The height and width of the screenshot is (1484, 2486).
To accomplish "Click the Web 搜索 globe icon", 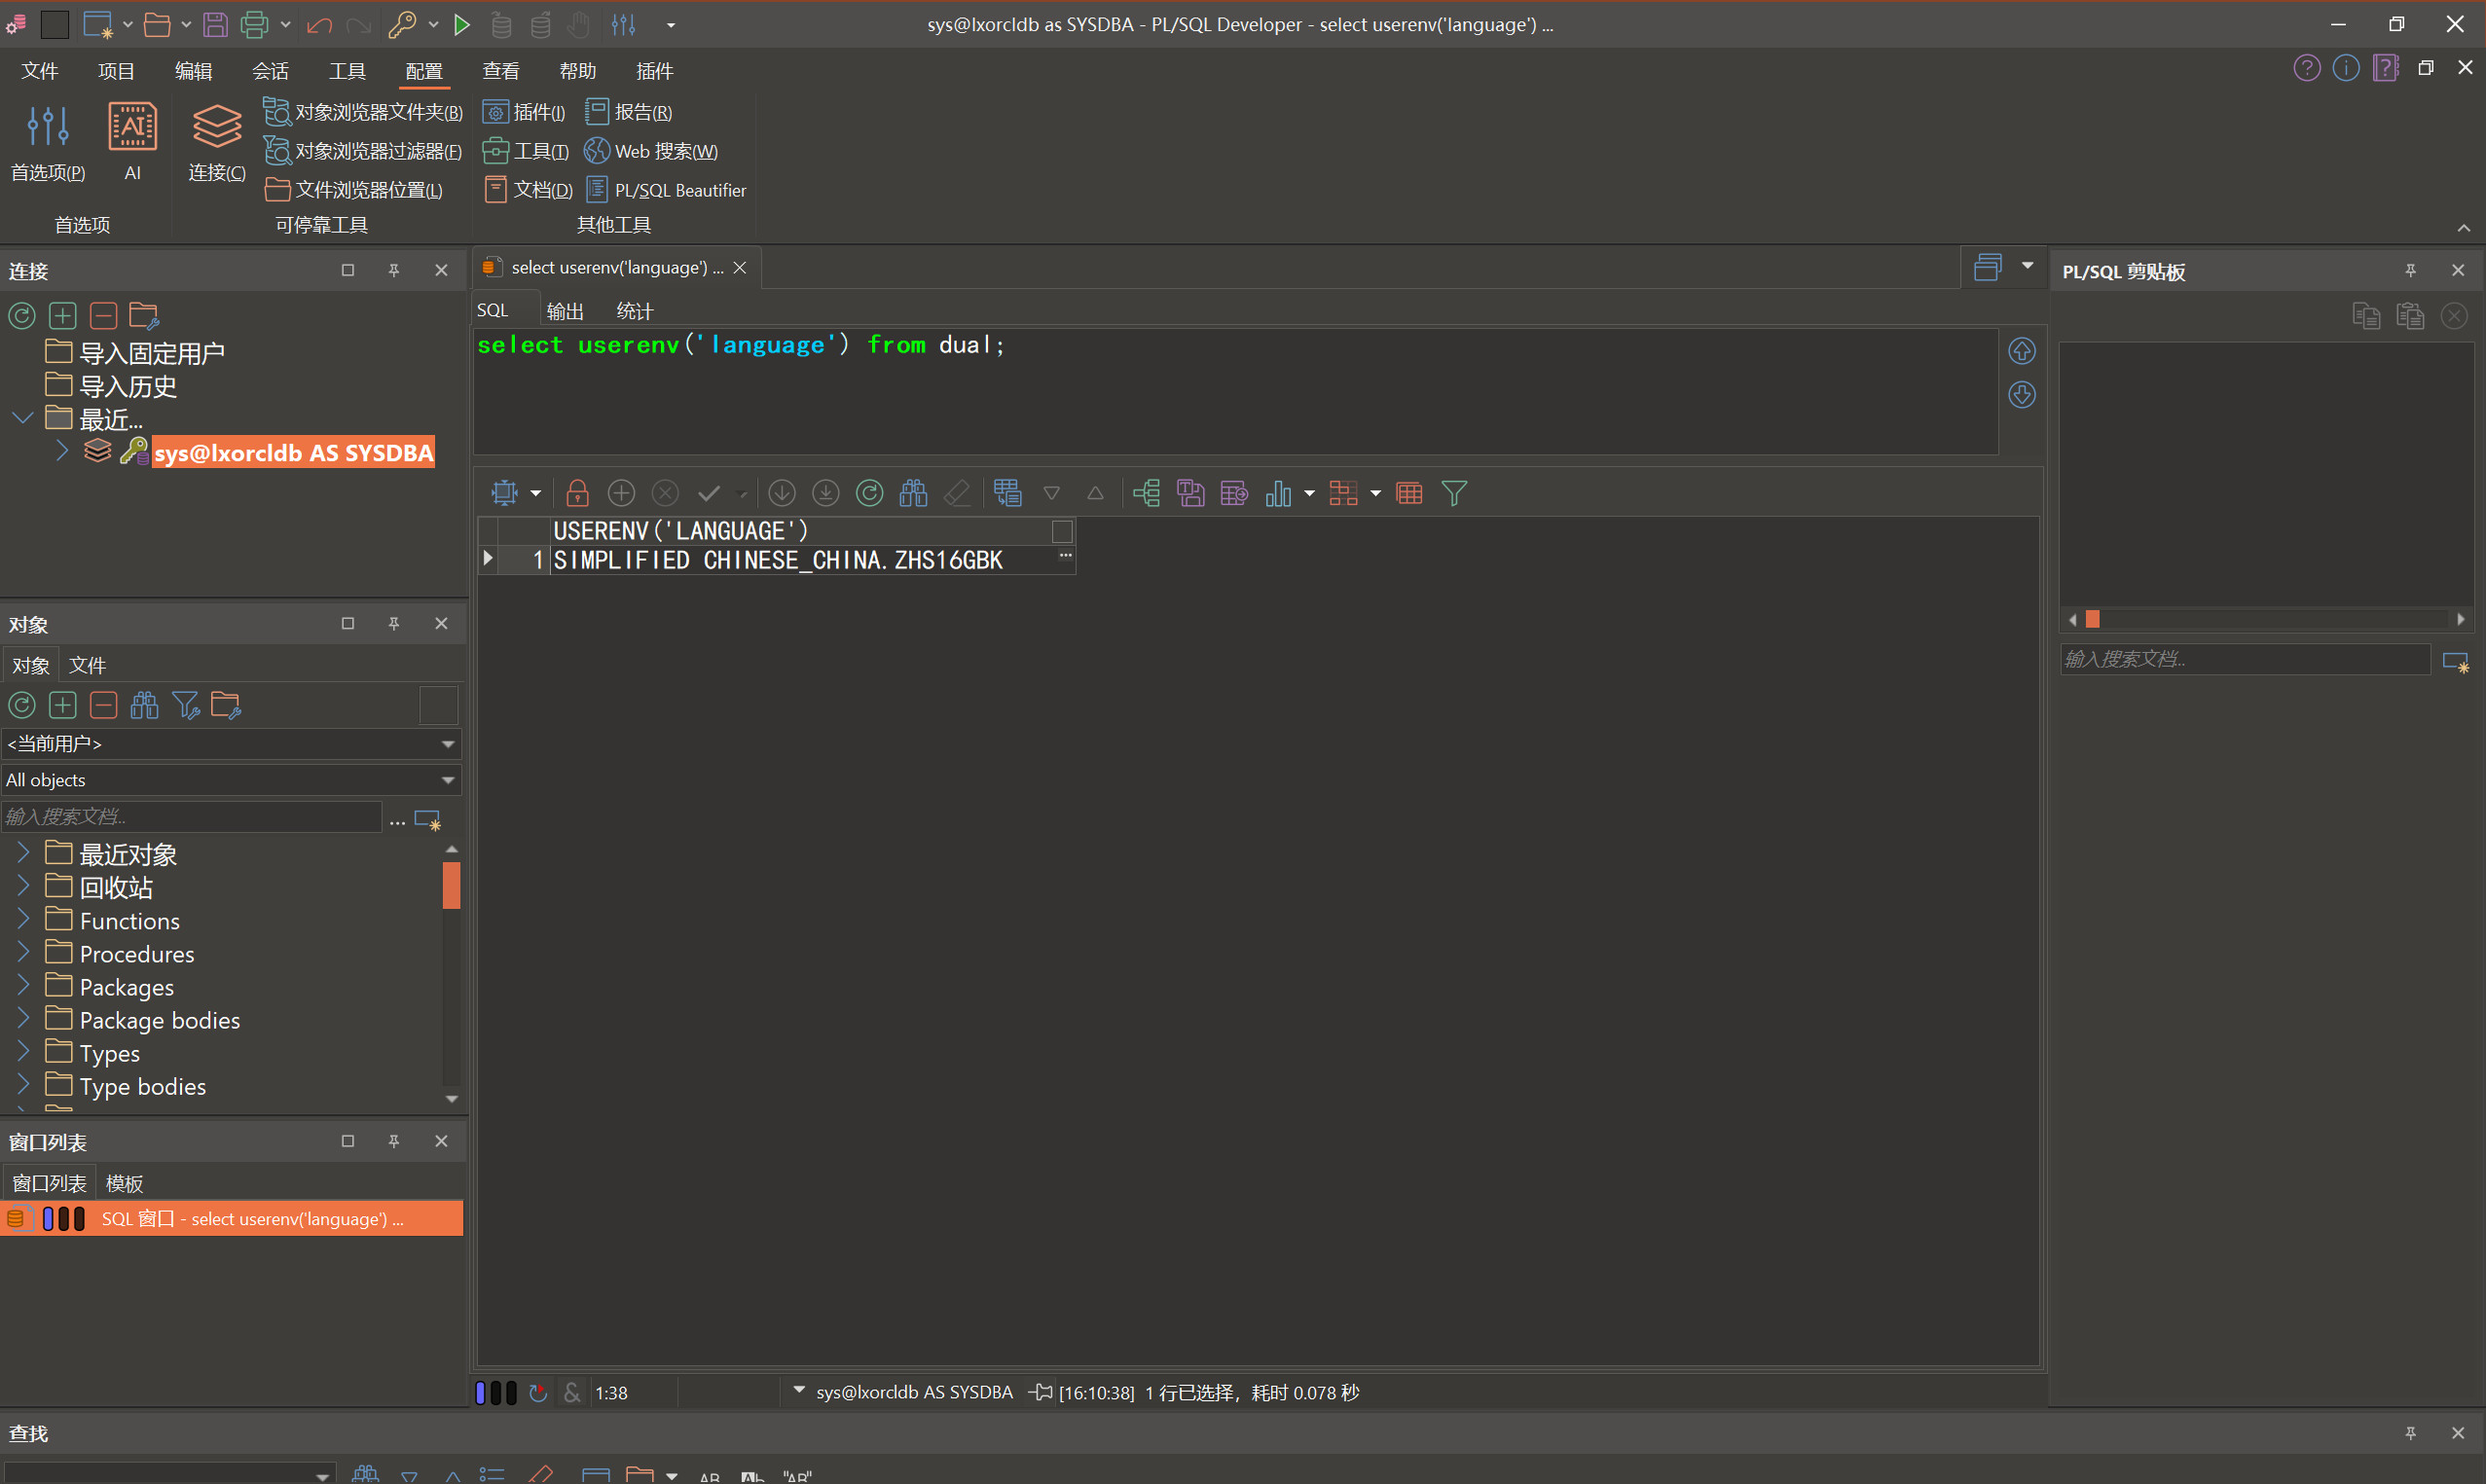I will [597, 151].
